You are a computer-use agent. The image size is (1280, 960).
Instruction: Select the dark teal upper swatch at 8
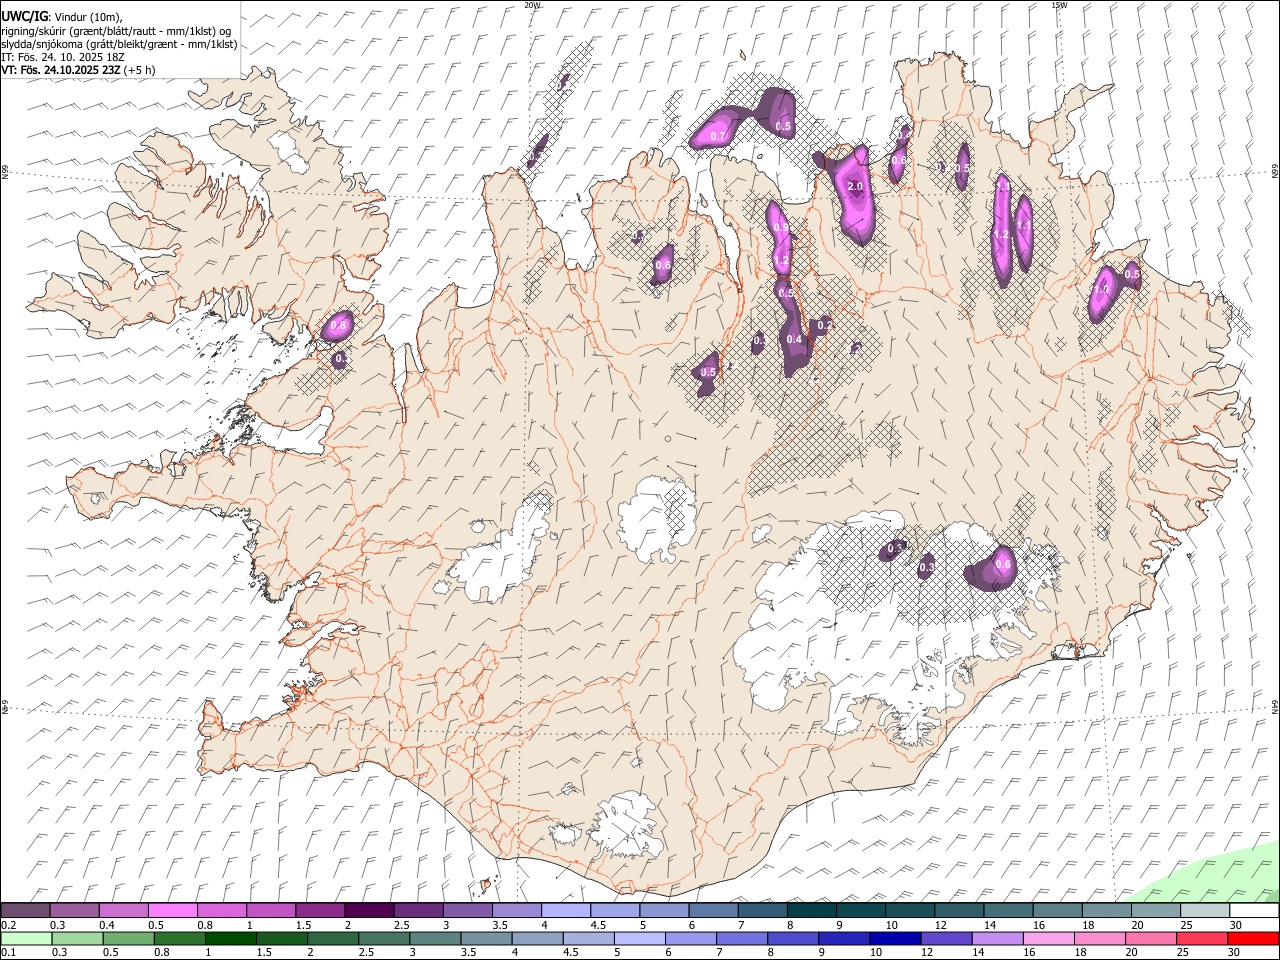(812, 911)
